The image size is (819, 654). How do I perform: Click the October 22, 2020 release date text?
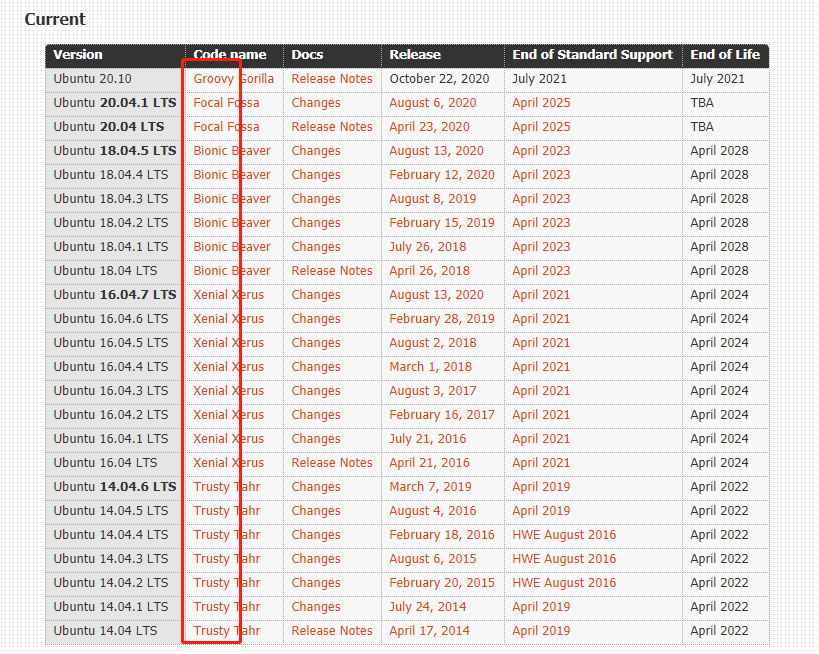click(x=439, y=79)
